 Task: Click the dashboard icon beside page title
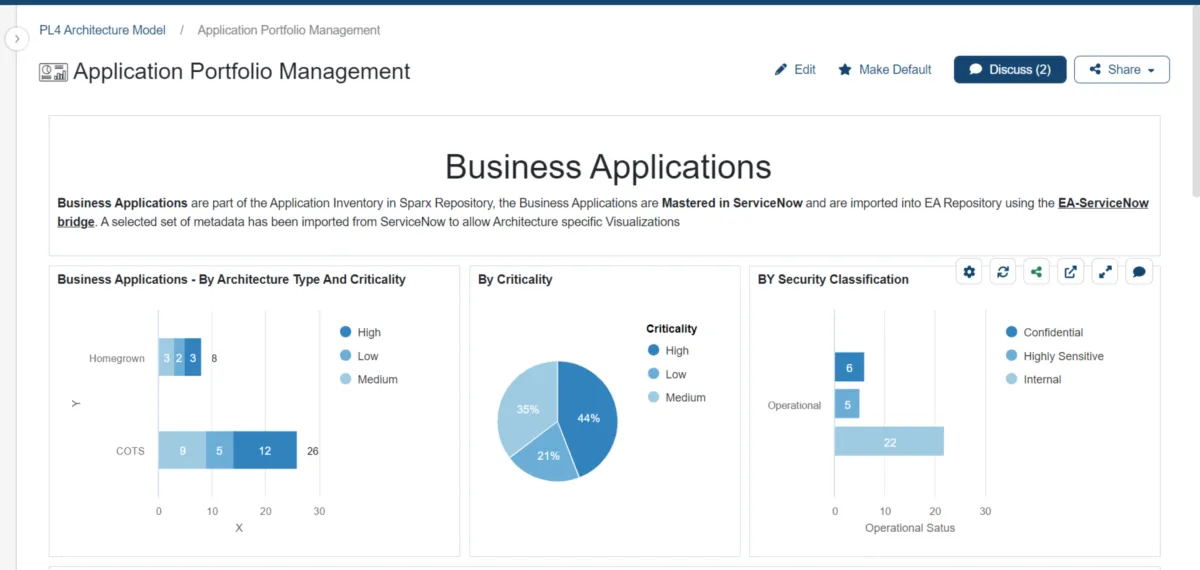tap(53, 72)
